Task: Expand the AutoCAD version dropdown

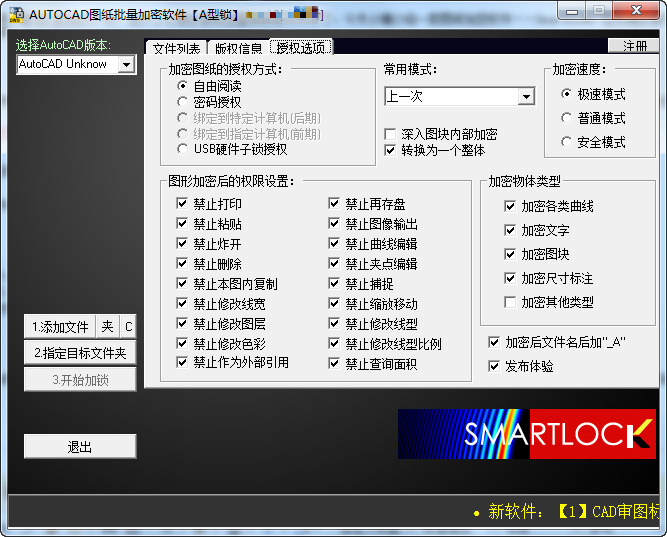Action: (126, 65)
